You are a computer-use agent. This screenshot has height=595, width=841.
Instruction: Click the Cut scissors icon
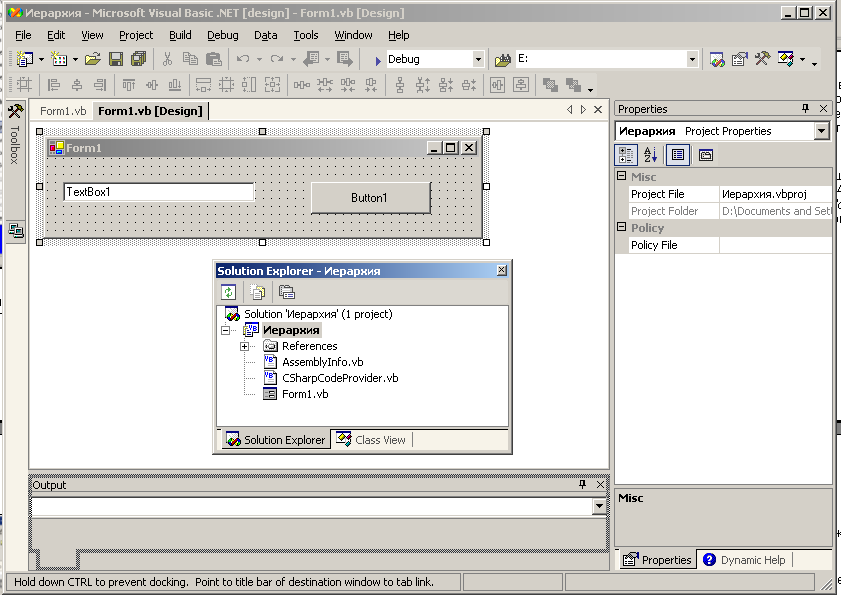tap(167, 59)
